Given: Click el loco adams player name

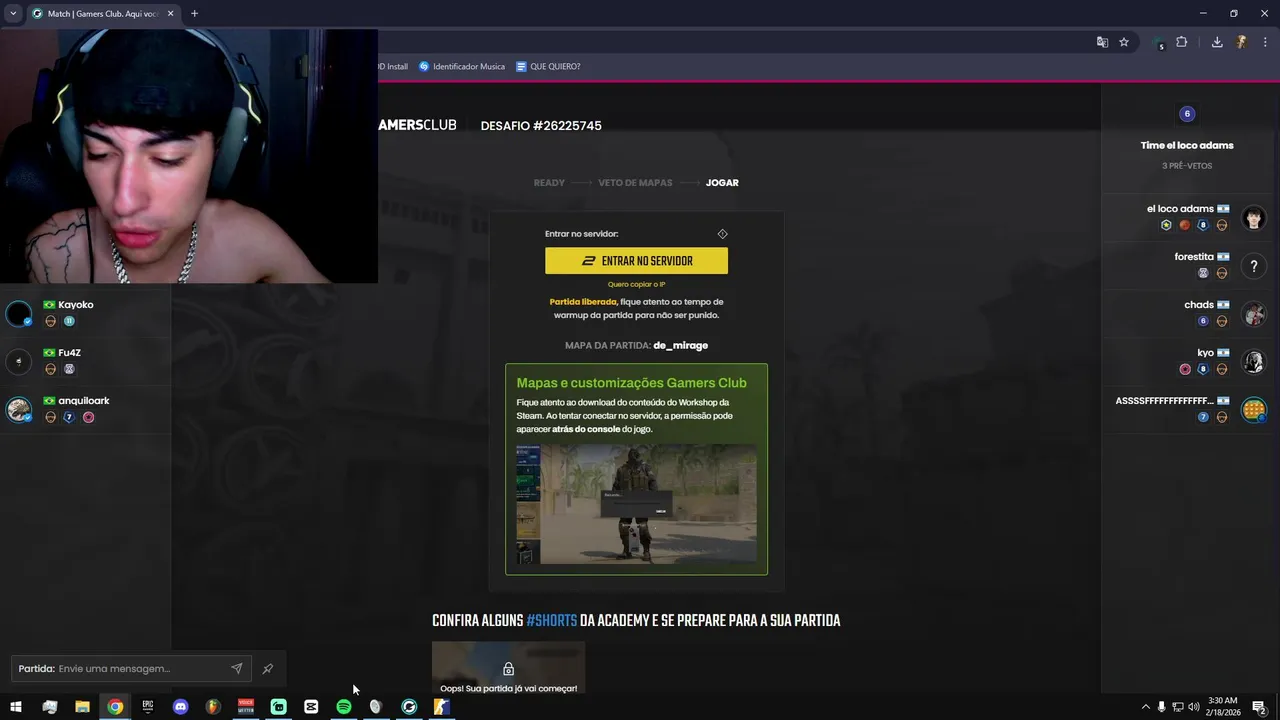Looking at the screenshot, I should coord(1180,209).
